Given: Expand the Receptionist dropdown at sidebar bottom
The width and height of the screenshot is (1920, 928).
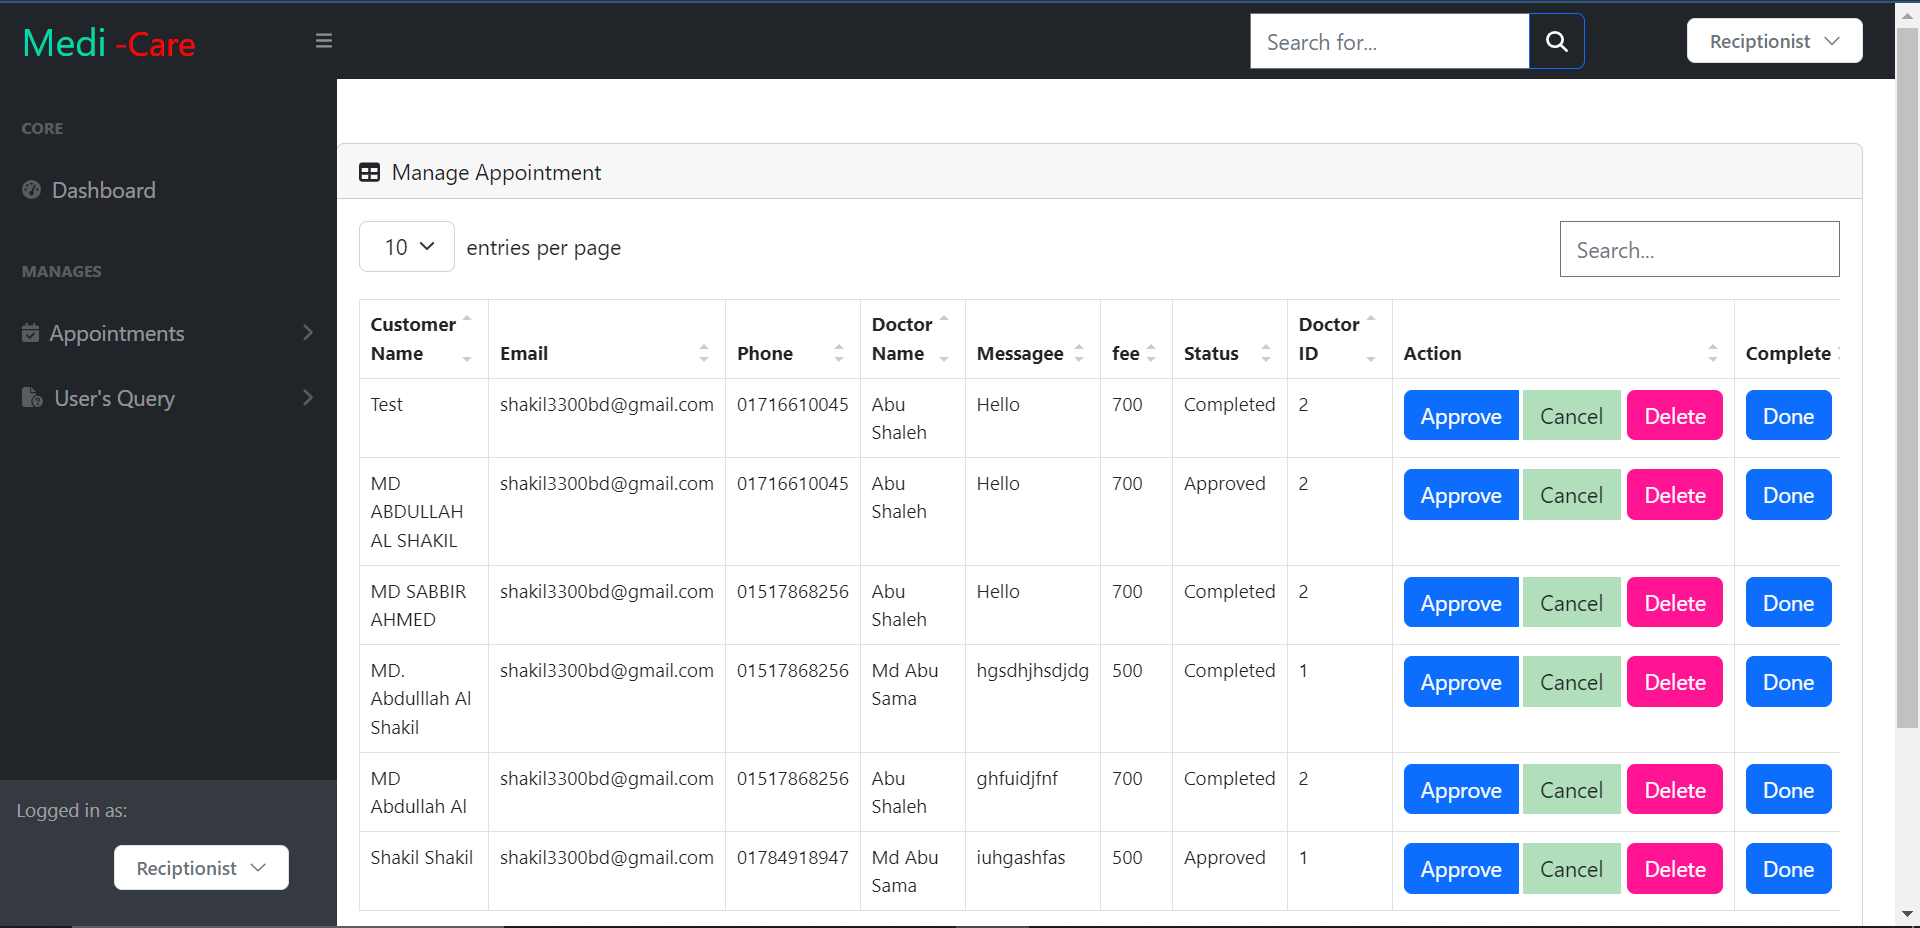Looking at the screenshot, I should 200,867.
